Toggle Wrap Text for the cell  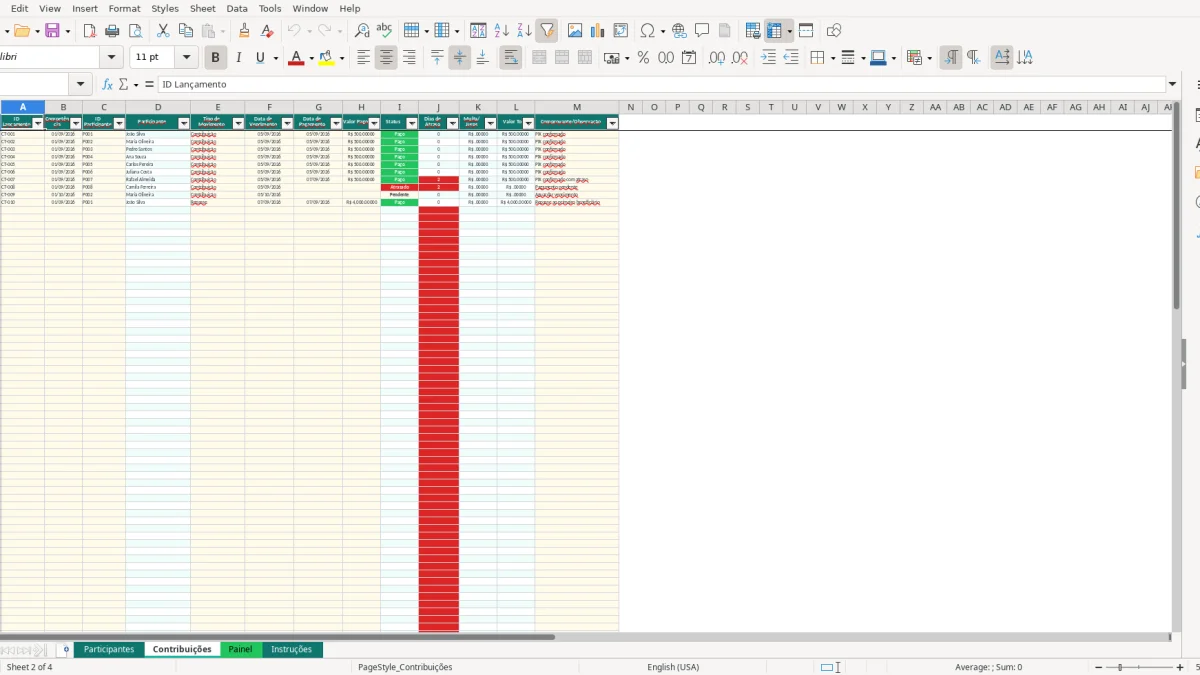tap(511, 58)
